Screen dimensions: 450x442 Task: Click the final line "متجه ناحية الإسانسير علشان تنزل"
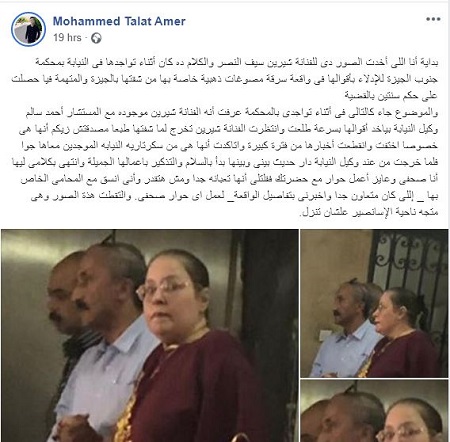tap(369, 212)
